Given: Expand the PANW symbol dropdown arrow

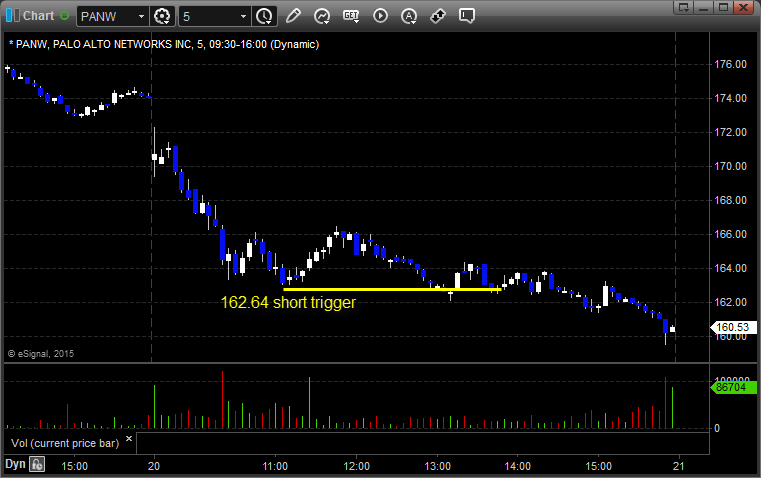Looking at the screenshot, I should 141,16.
